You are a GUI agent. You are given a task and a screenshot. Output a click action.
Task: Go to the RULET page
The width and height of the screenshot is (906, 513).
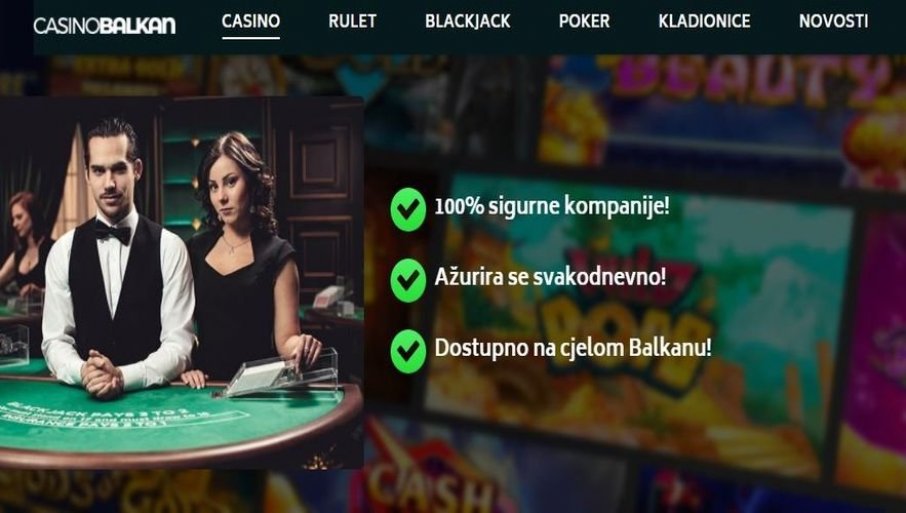click(352, 21)
